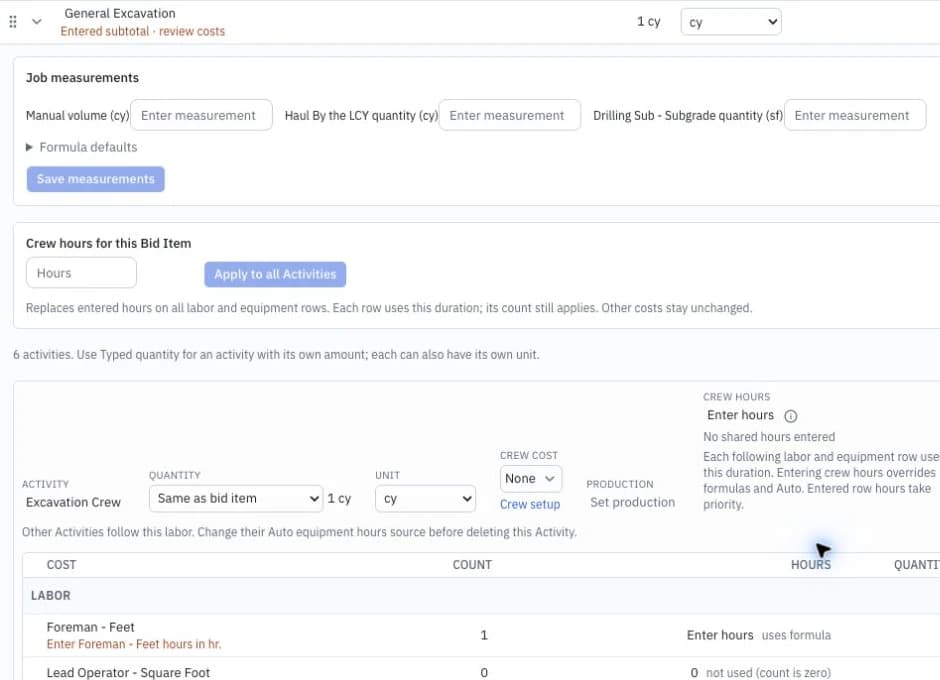This screenshot has width=940, height=680.
Task: Grab the drag handle beside General Excavation
Action: coord(13,22)
